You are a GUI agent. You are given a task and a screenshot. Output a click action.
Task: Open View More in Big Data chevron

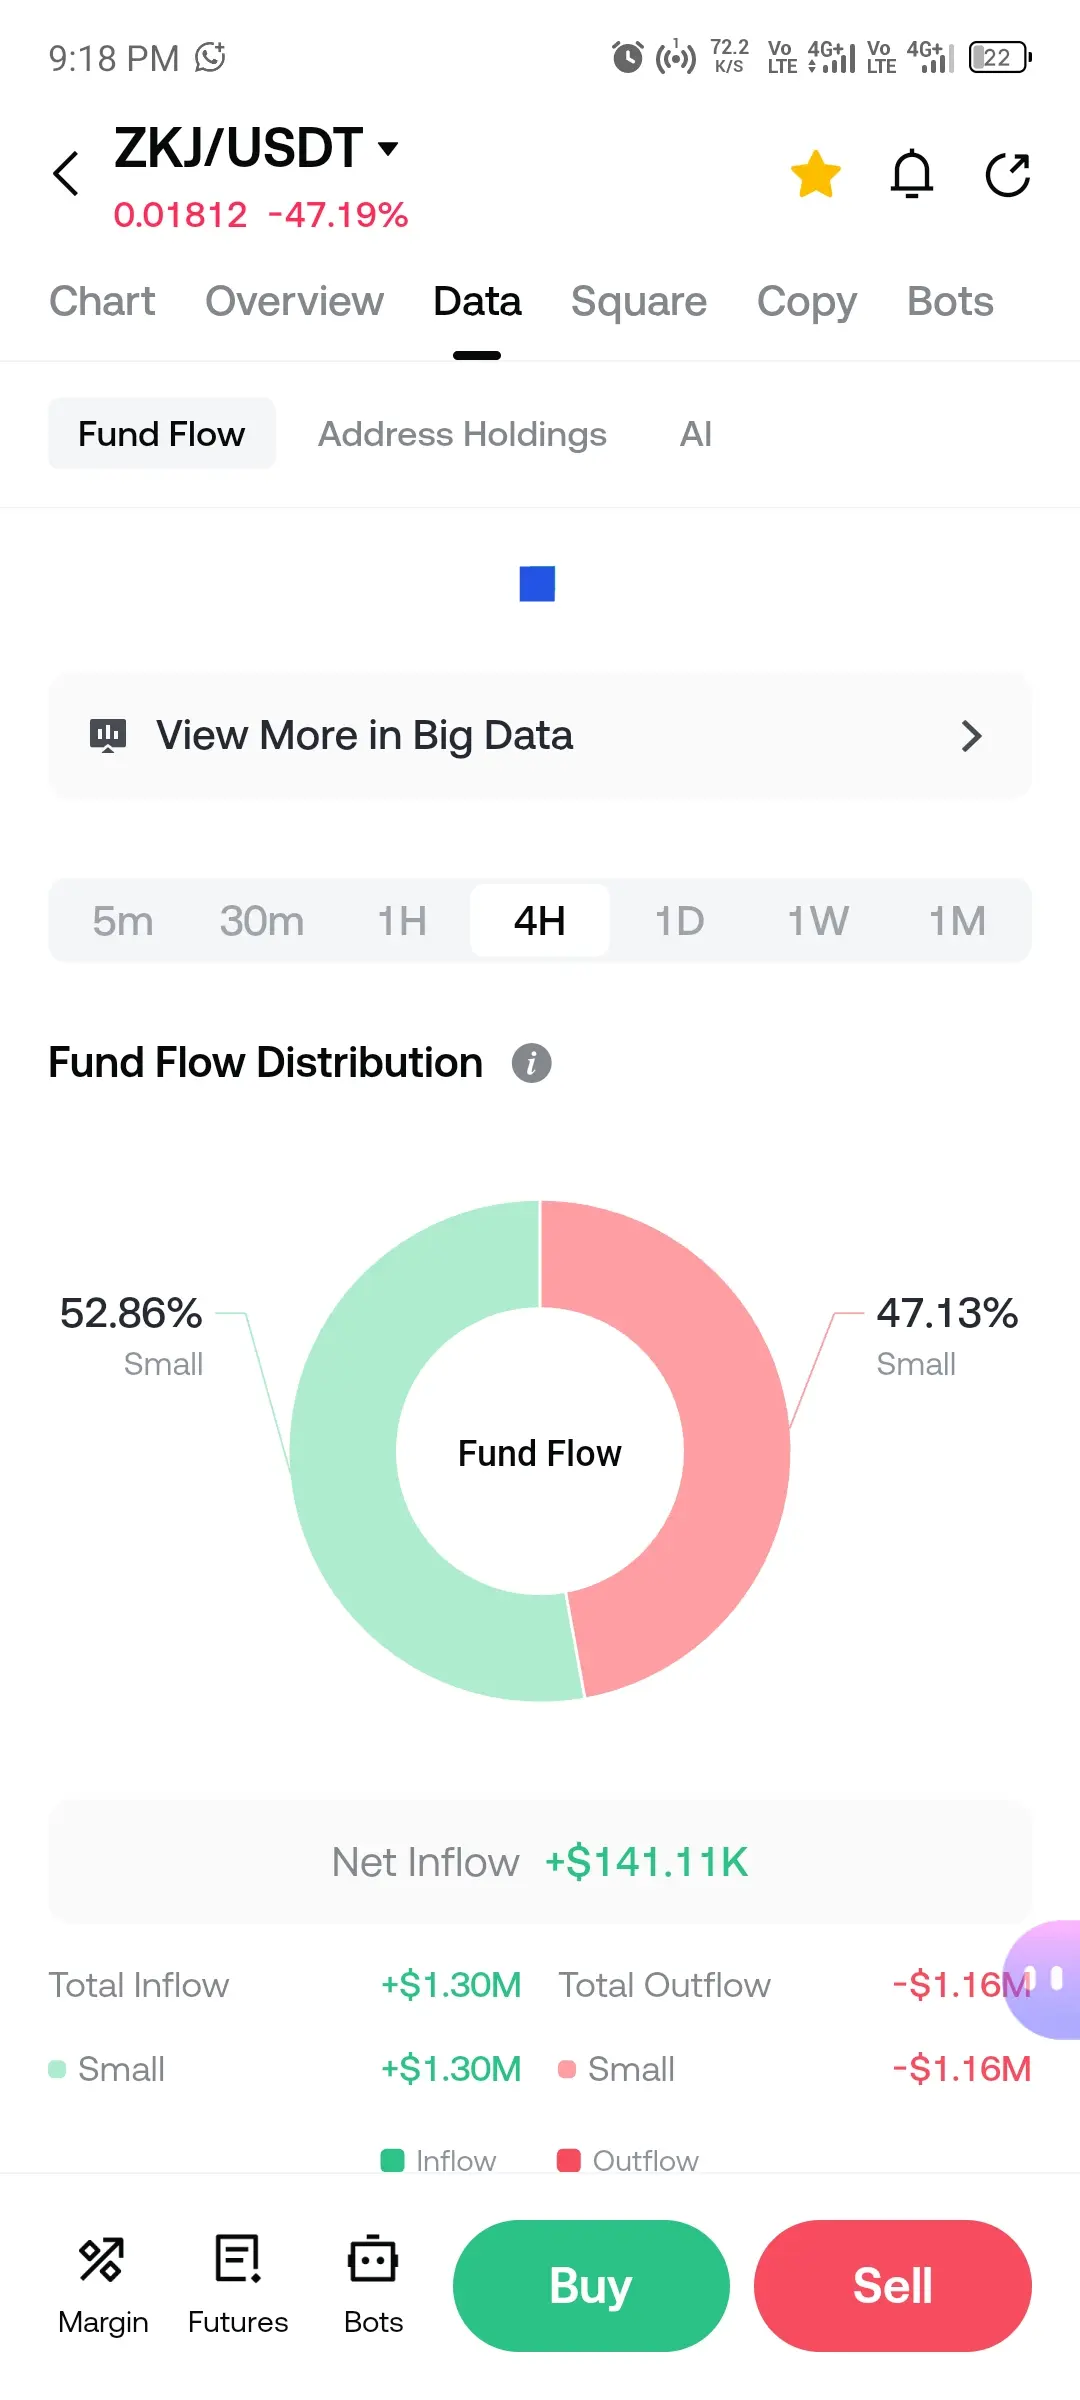click(971, 736)
